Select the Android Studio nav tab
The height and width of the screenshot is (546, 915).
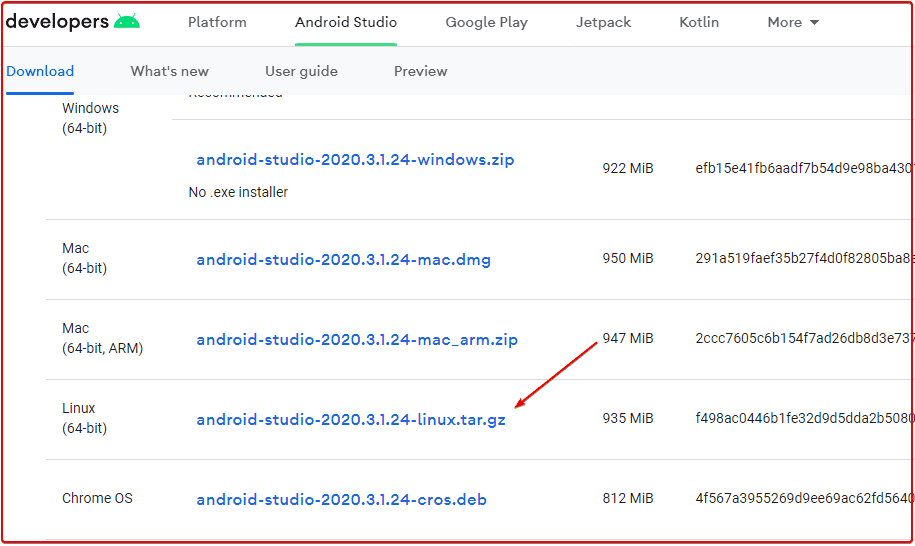click(x=345, y=22)
